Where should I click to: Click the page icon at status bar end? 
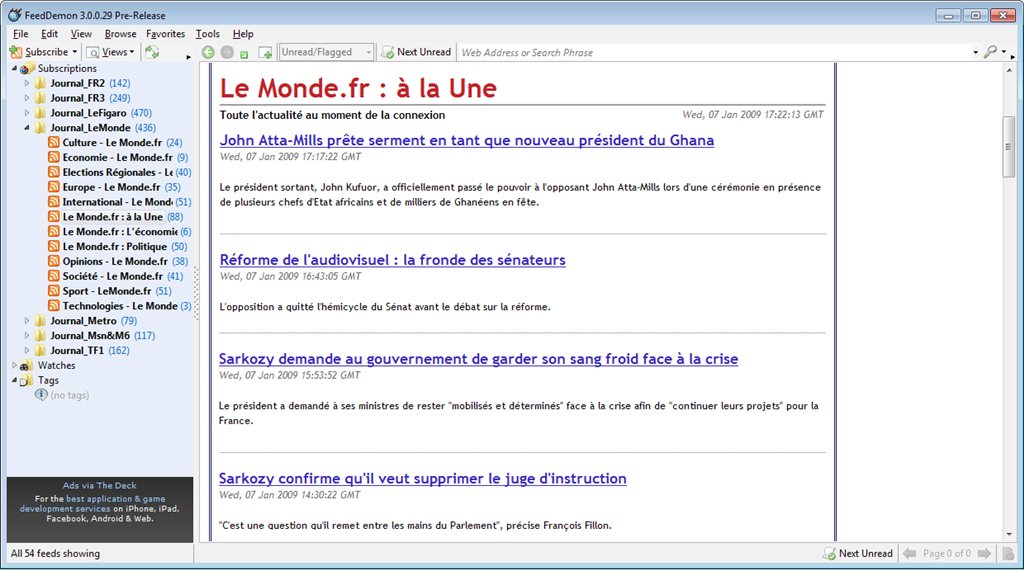tap(1008, 554)
